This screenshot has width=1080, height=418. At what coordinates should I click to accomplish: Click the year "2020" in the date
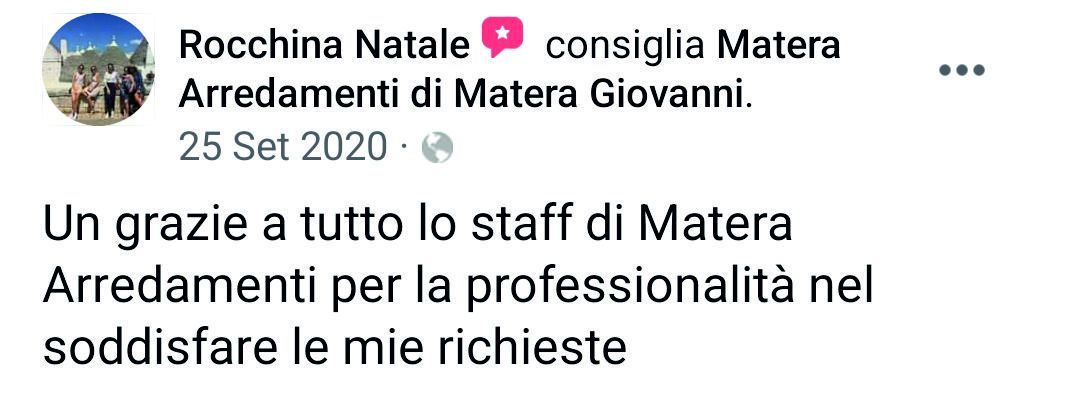343,147
